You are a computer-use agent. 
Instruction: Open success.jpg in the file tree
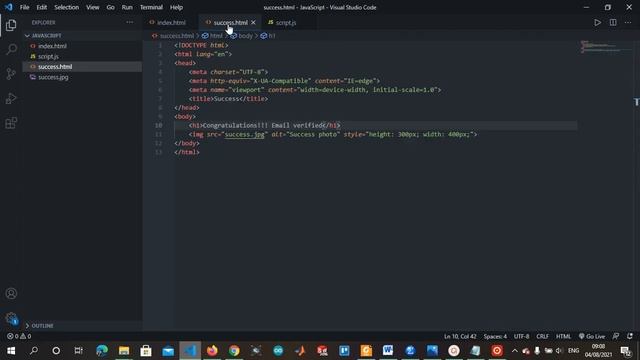(x=82, y=77)
